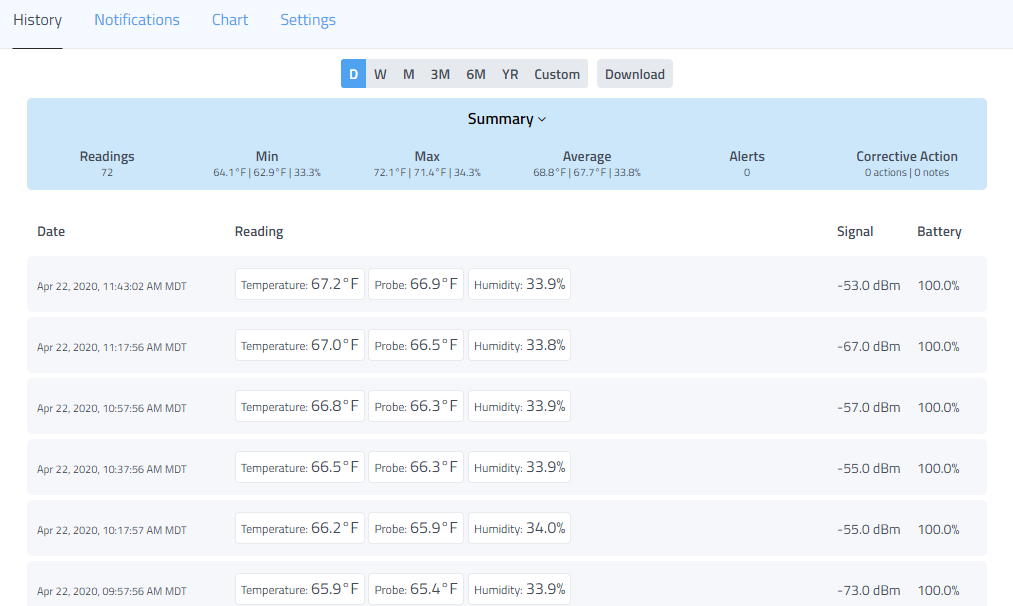Open the 0 notes link
The image size is (1013, 606).
(x=932, y=173)
